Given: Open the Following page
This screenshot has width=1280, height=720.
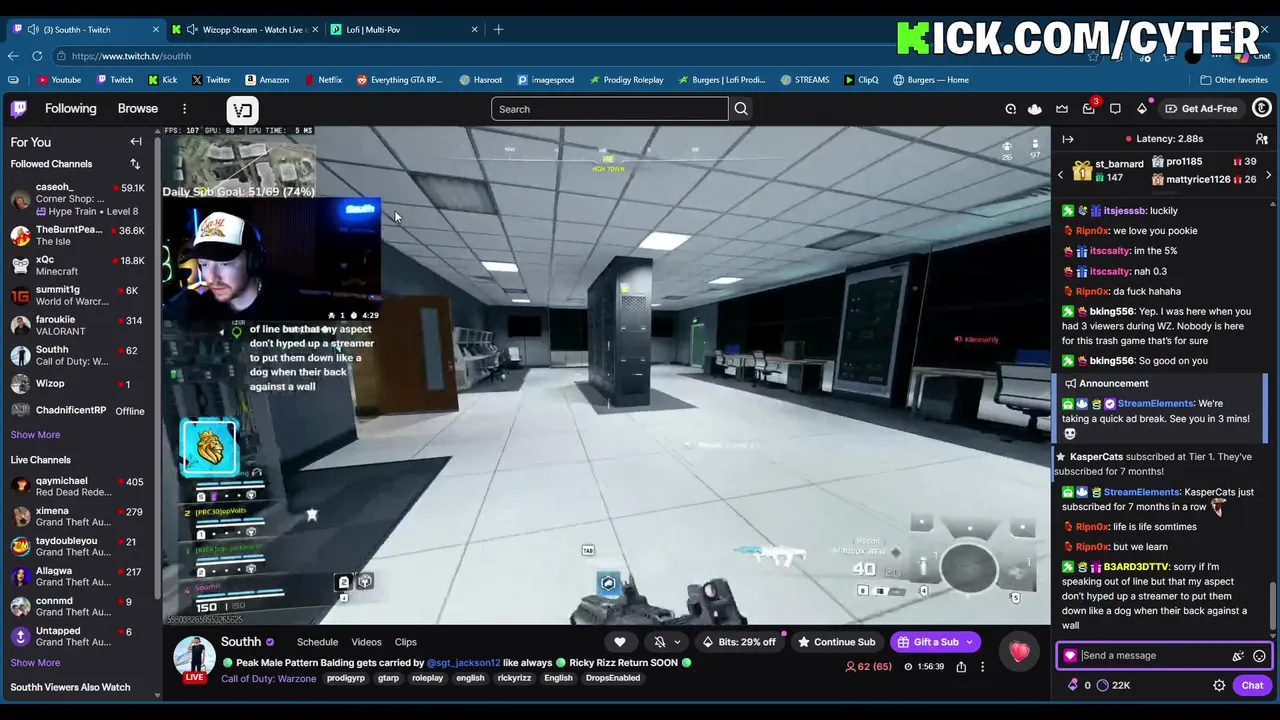Looking at the screenshot, I should 70,109.
